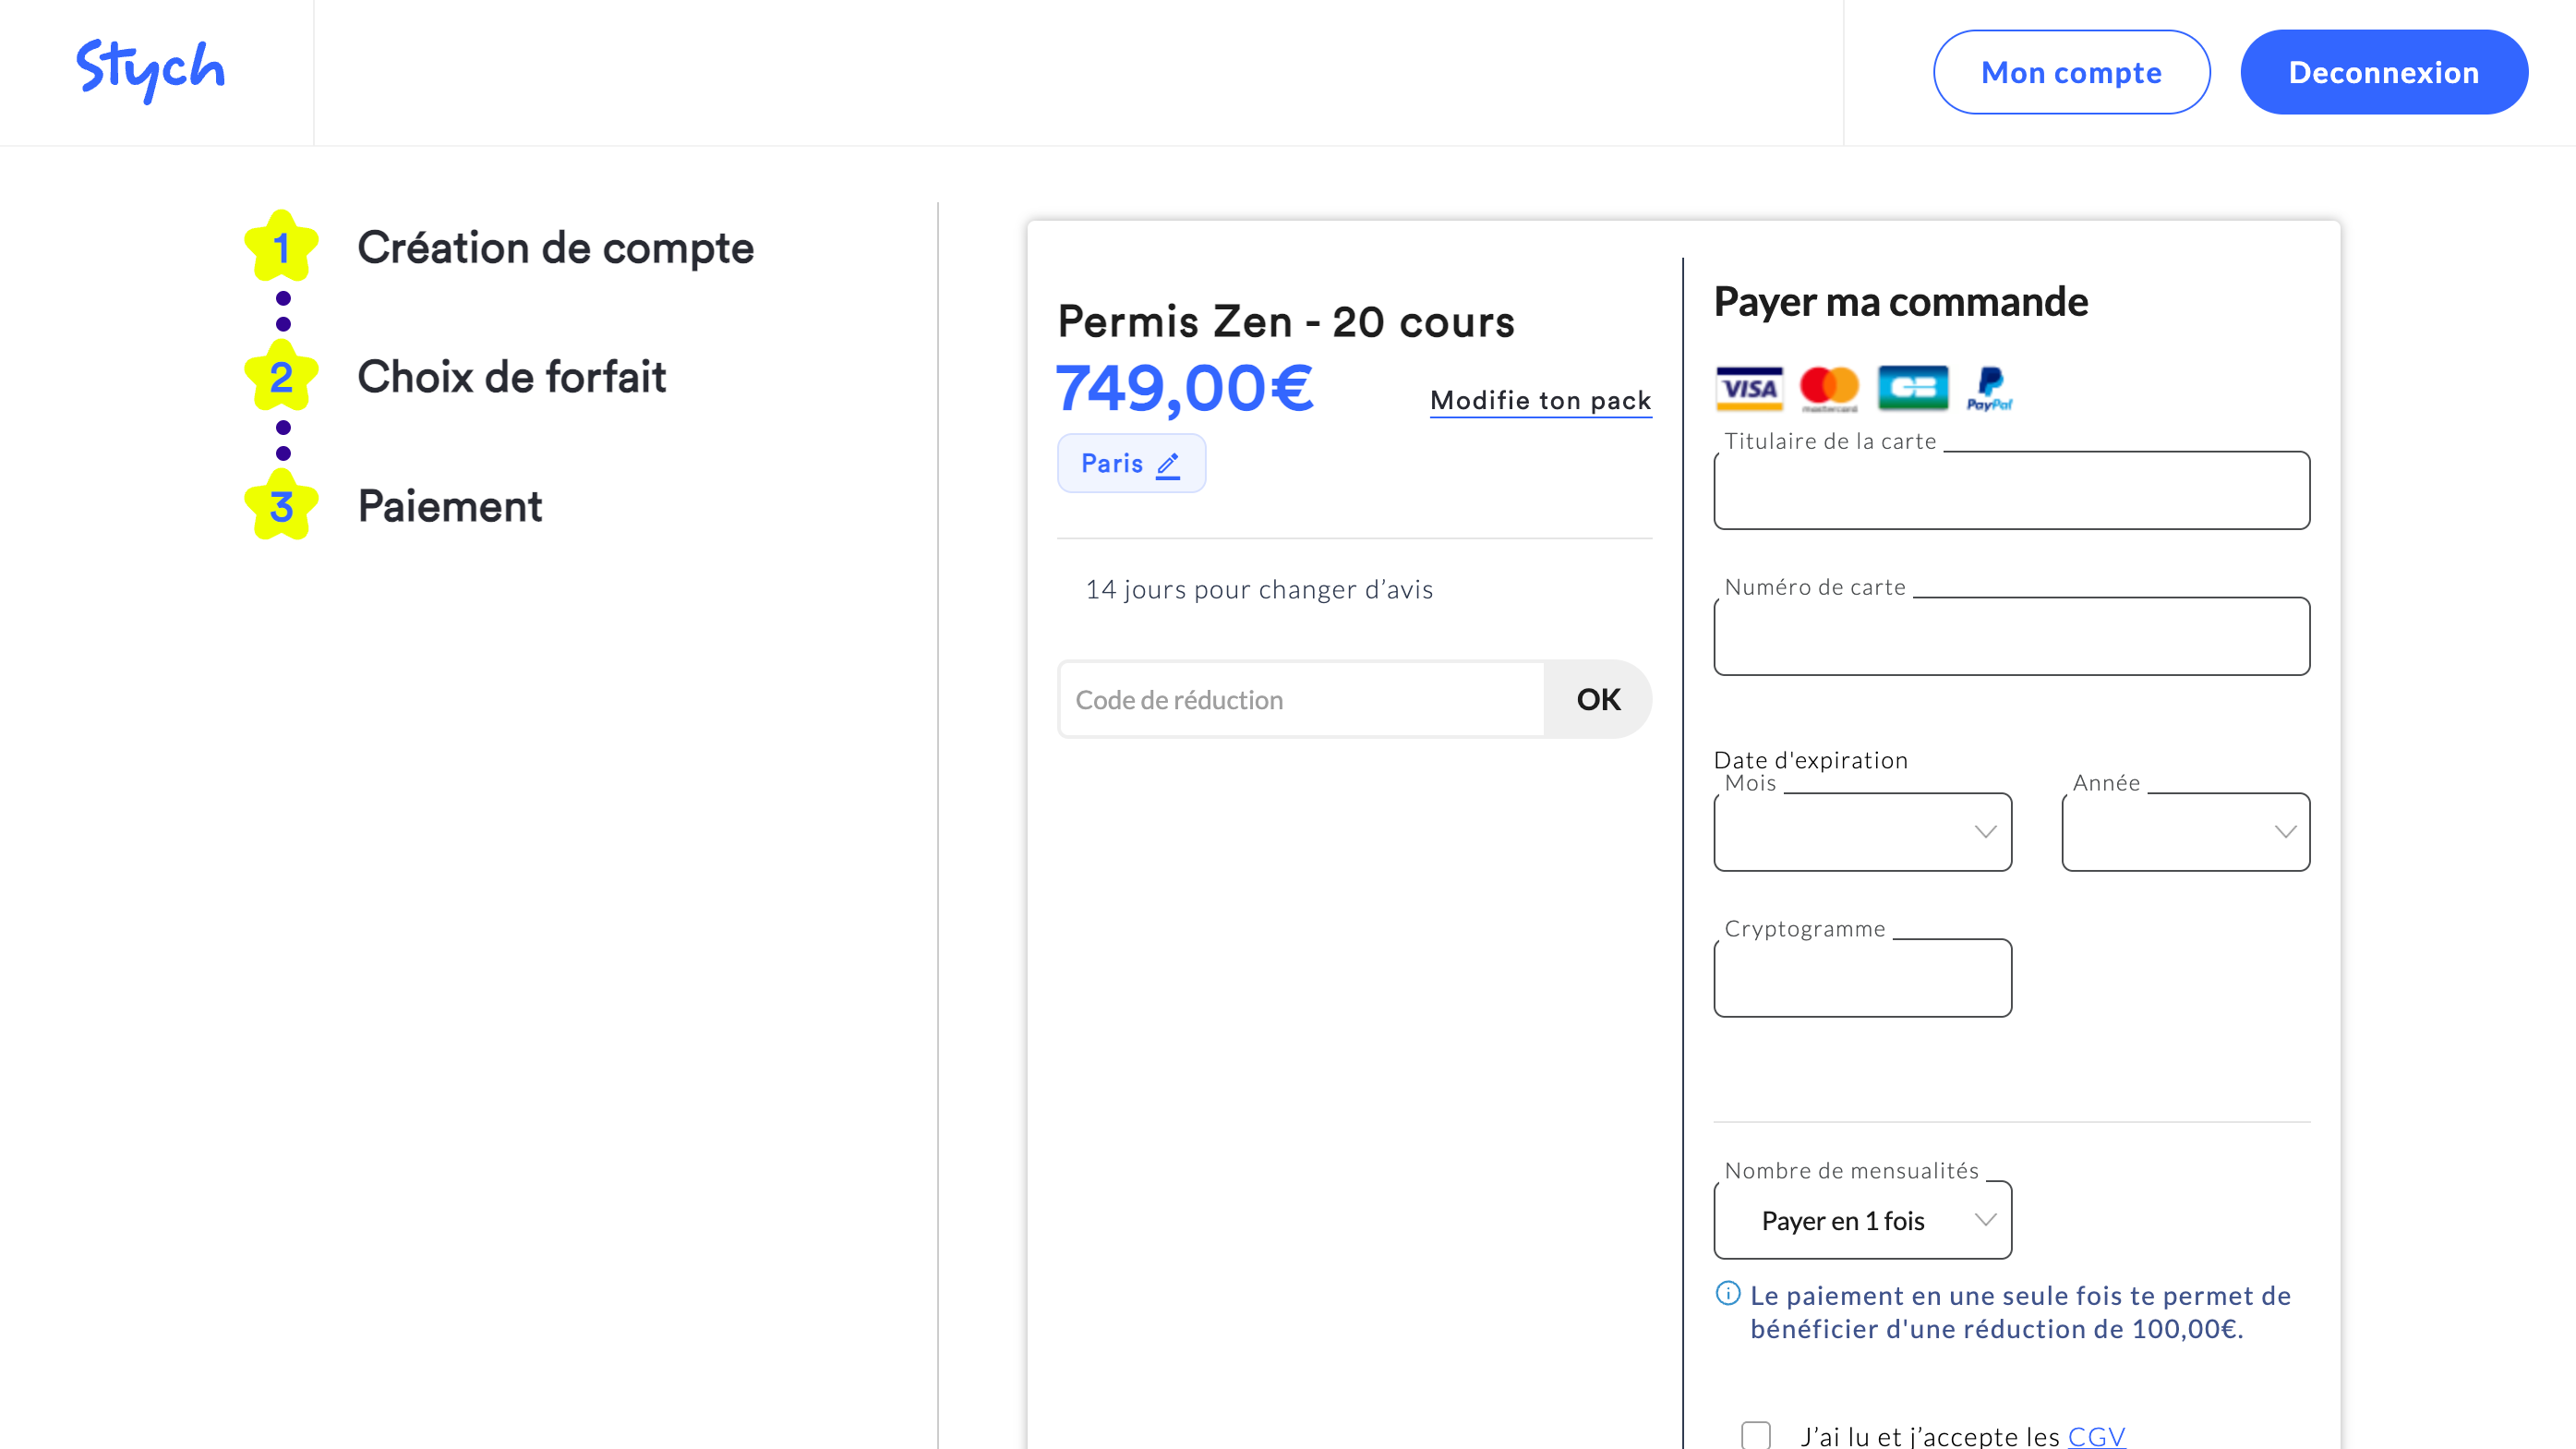Open the Payer en 1 fois dropdown
Screen dimensions: 2576x1449
(1861, 1220)
